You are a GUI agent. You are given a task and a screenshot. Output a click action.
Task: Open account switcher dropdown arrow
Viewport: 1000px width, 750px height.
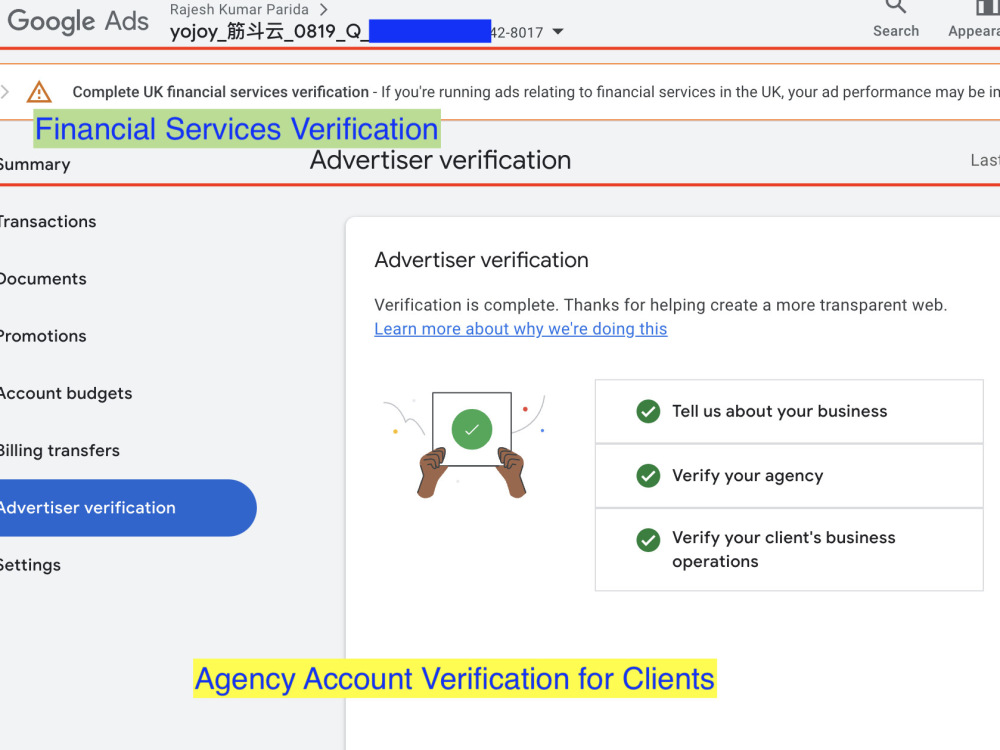(x=558, y=32)
